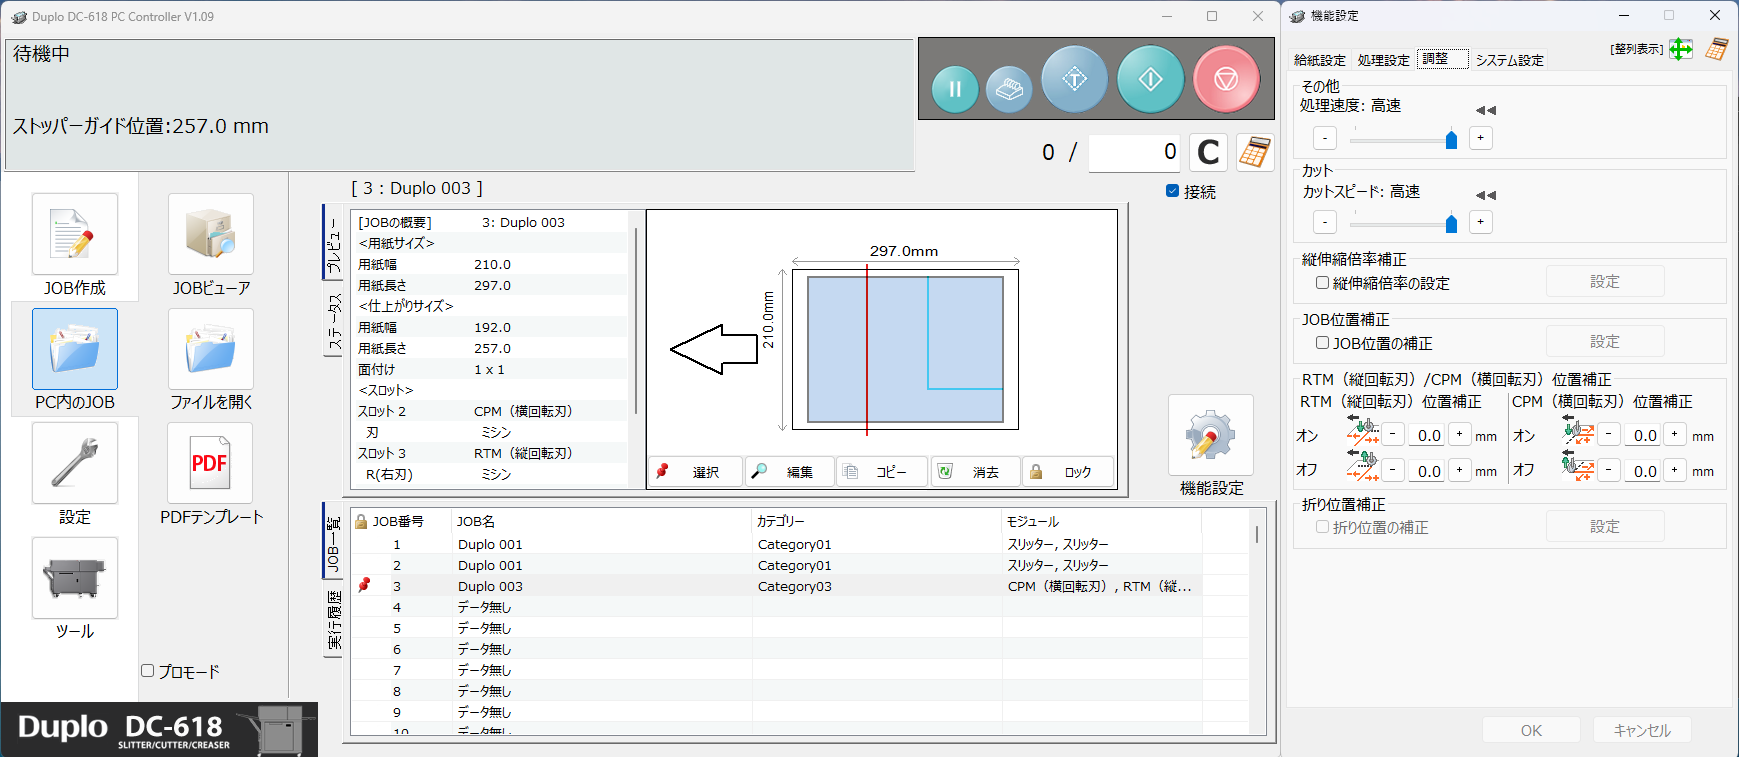Switch to the 処理設定 tab
Viewport: 1739px width, 757px height.
pos(1383,60)
